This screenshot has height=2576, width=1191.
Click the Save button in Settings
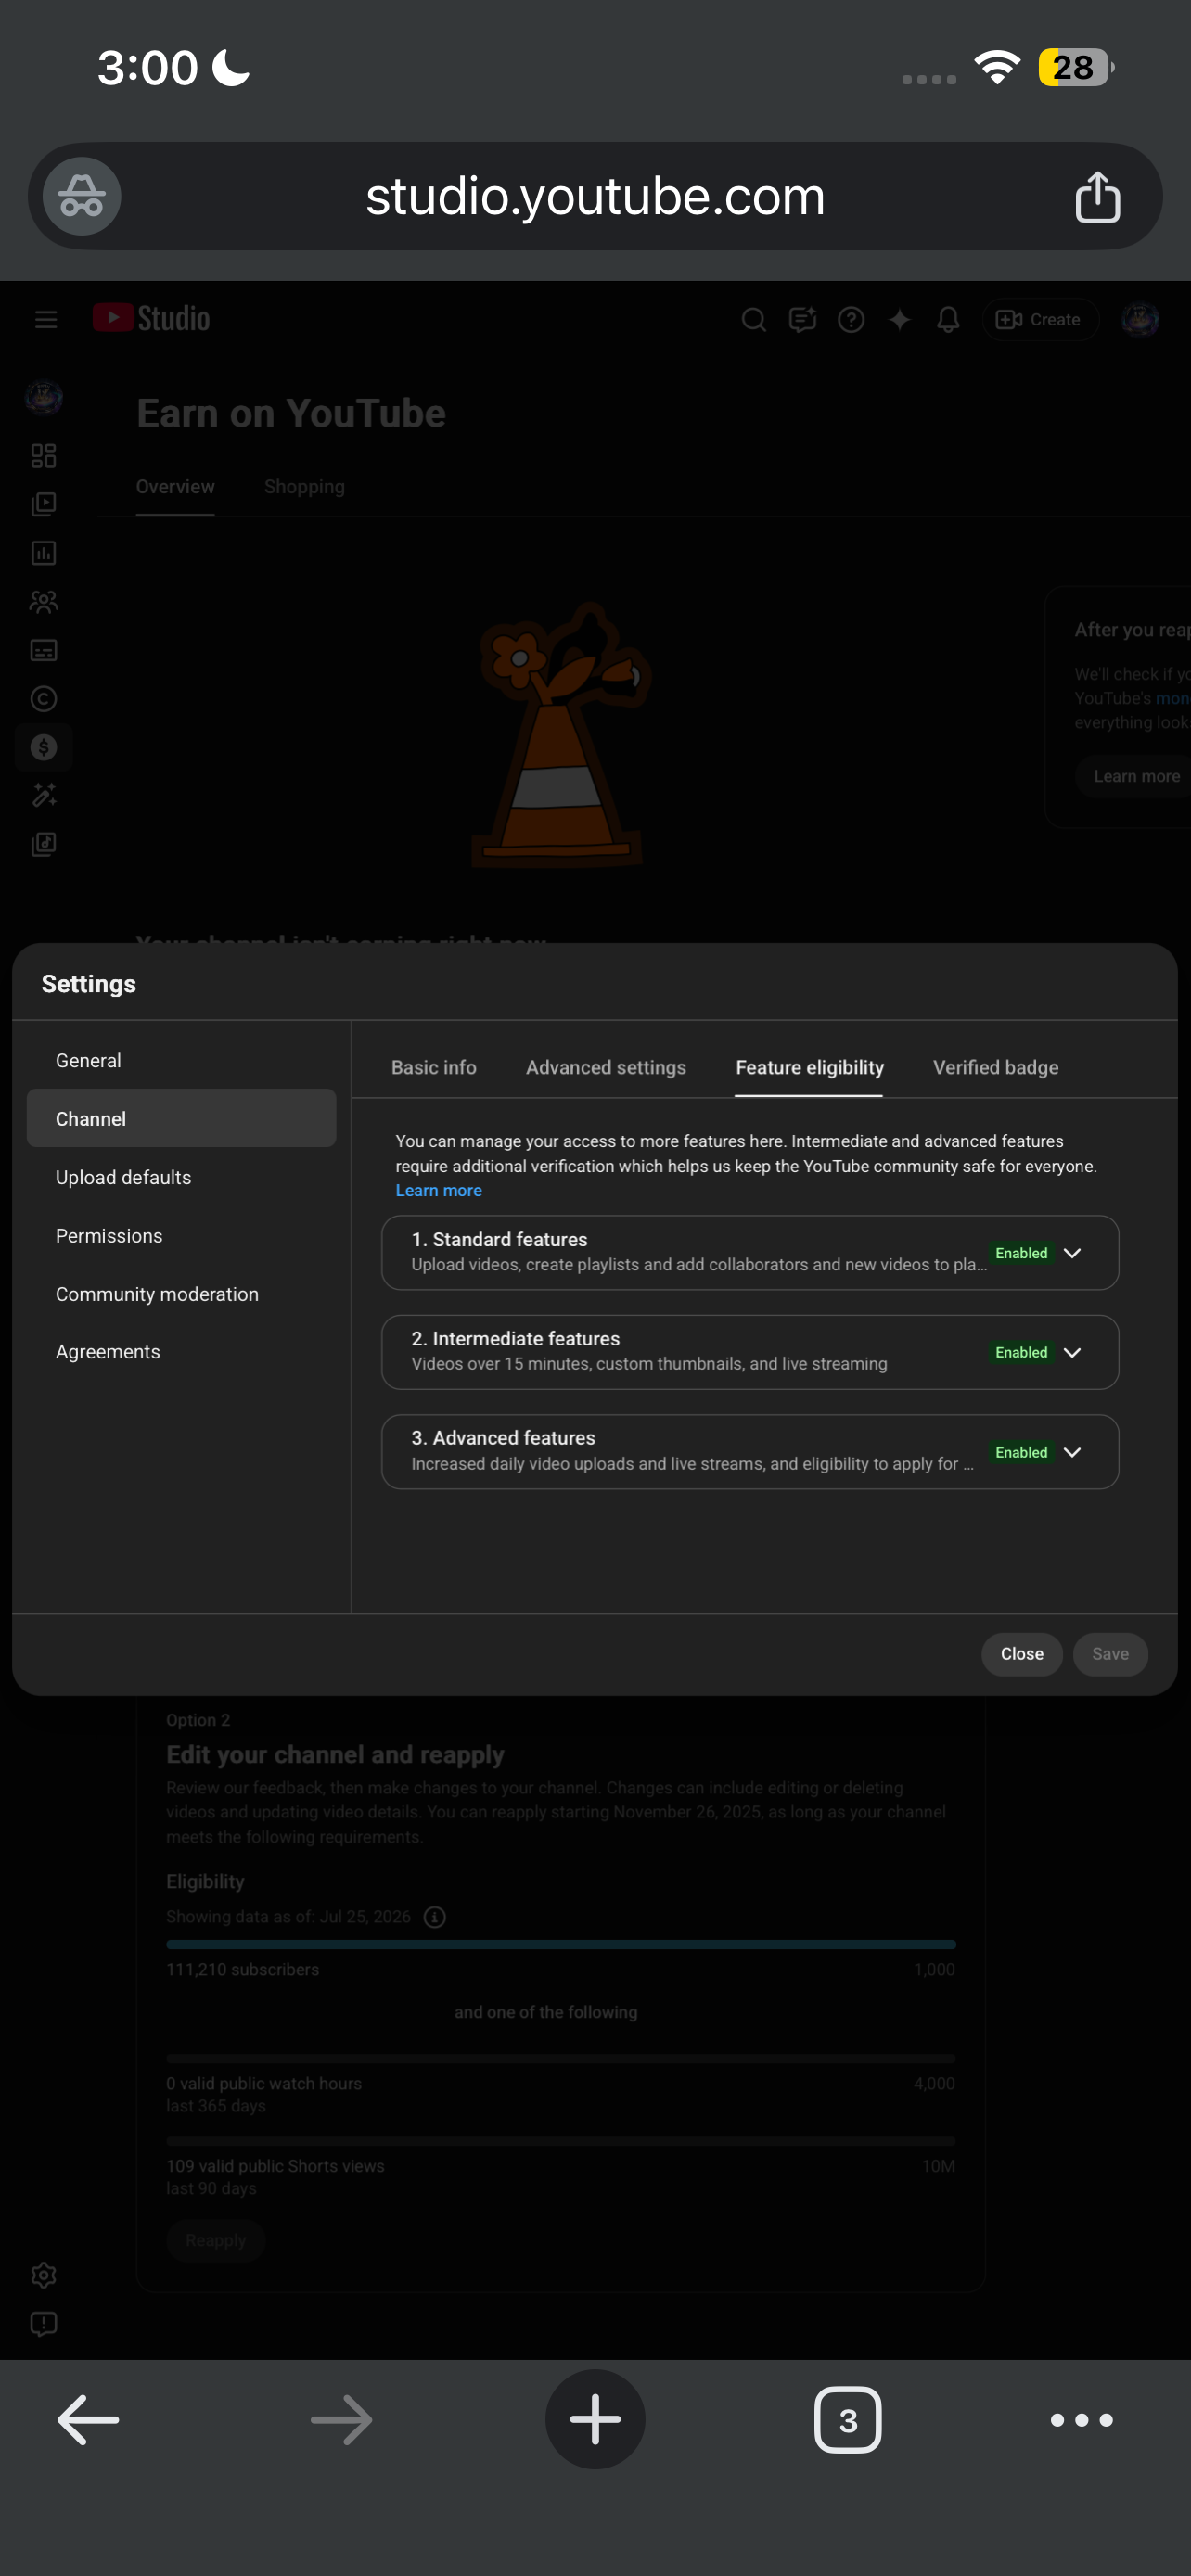click(1110, 1654)
